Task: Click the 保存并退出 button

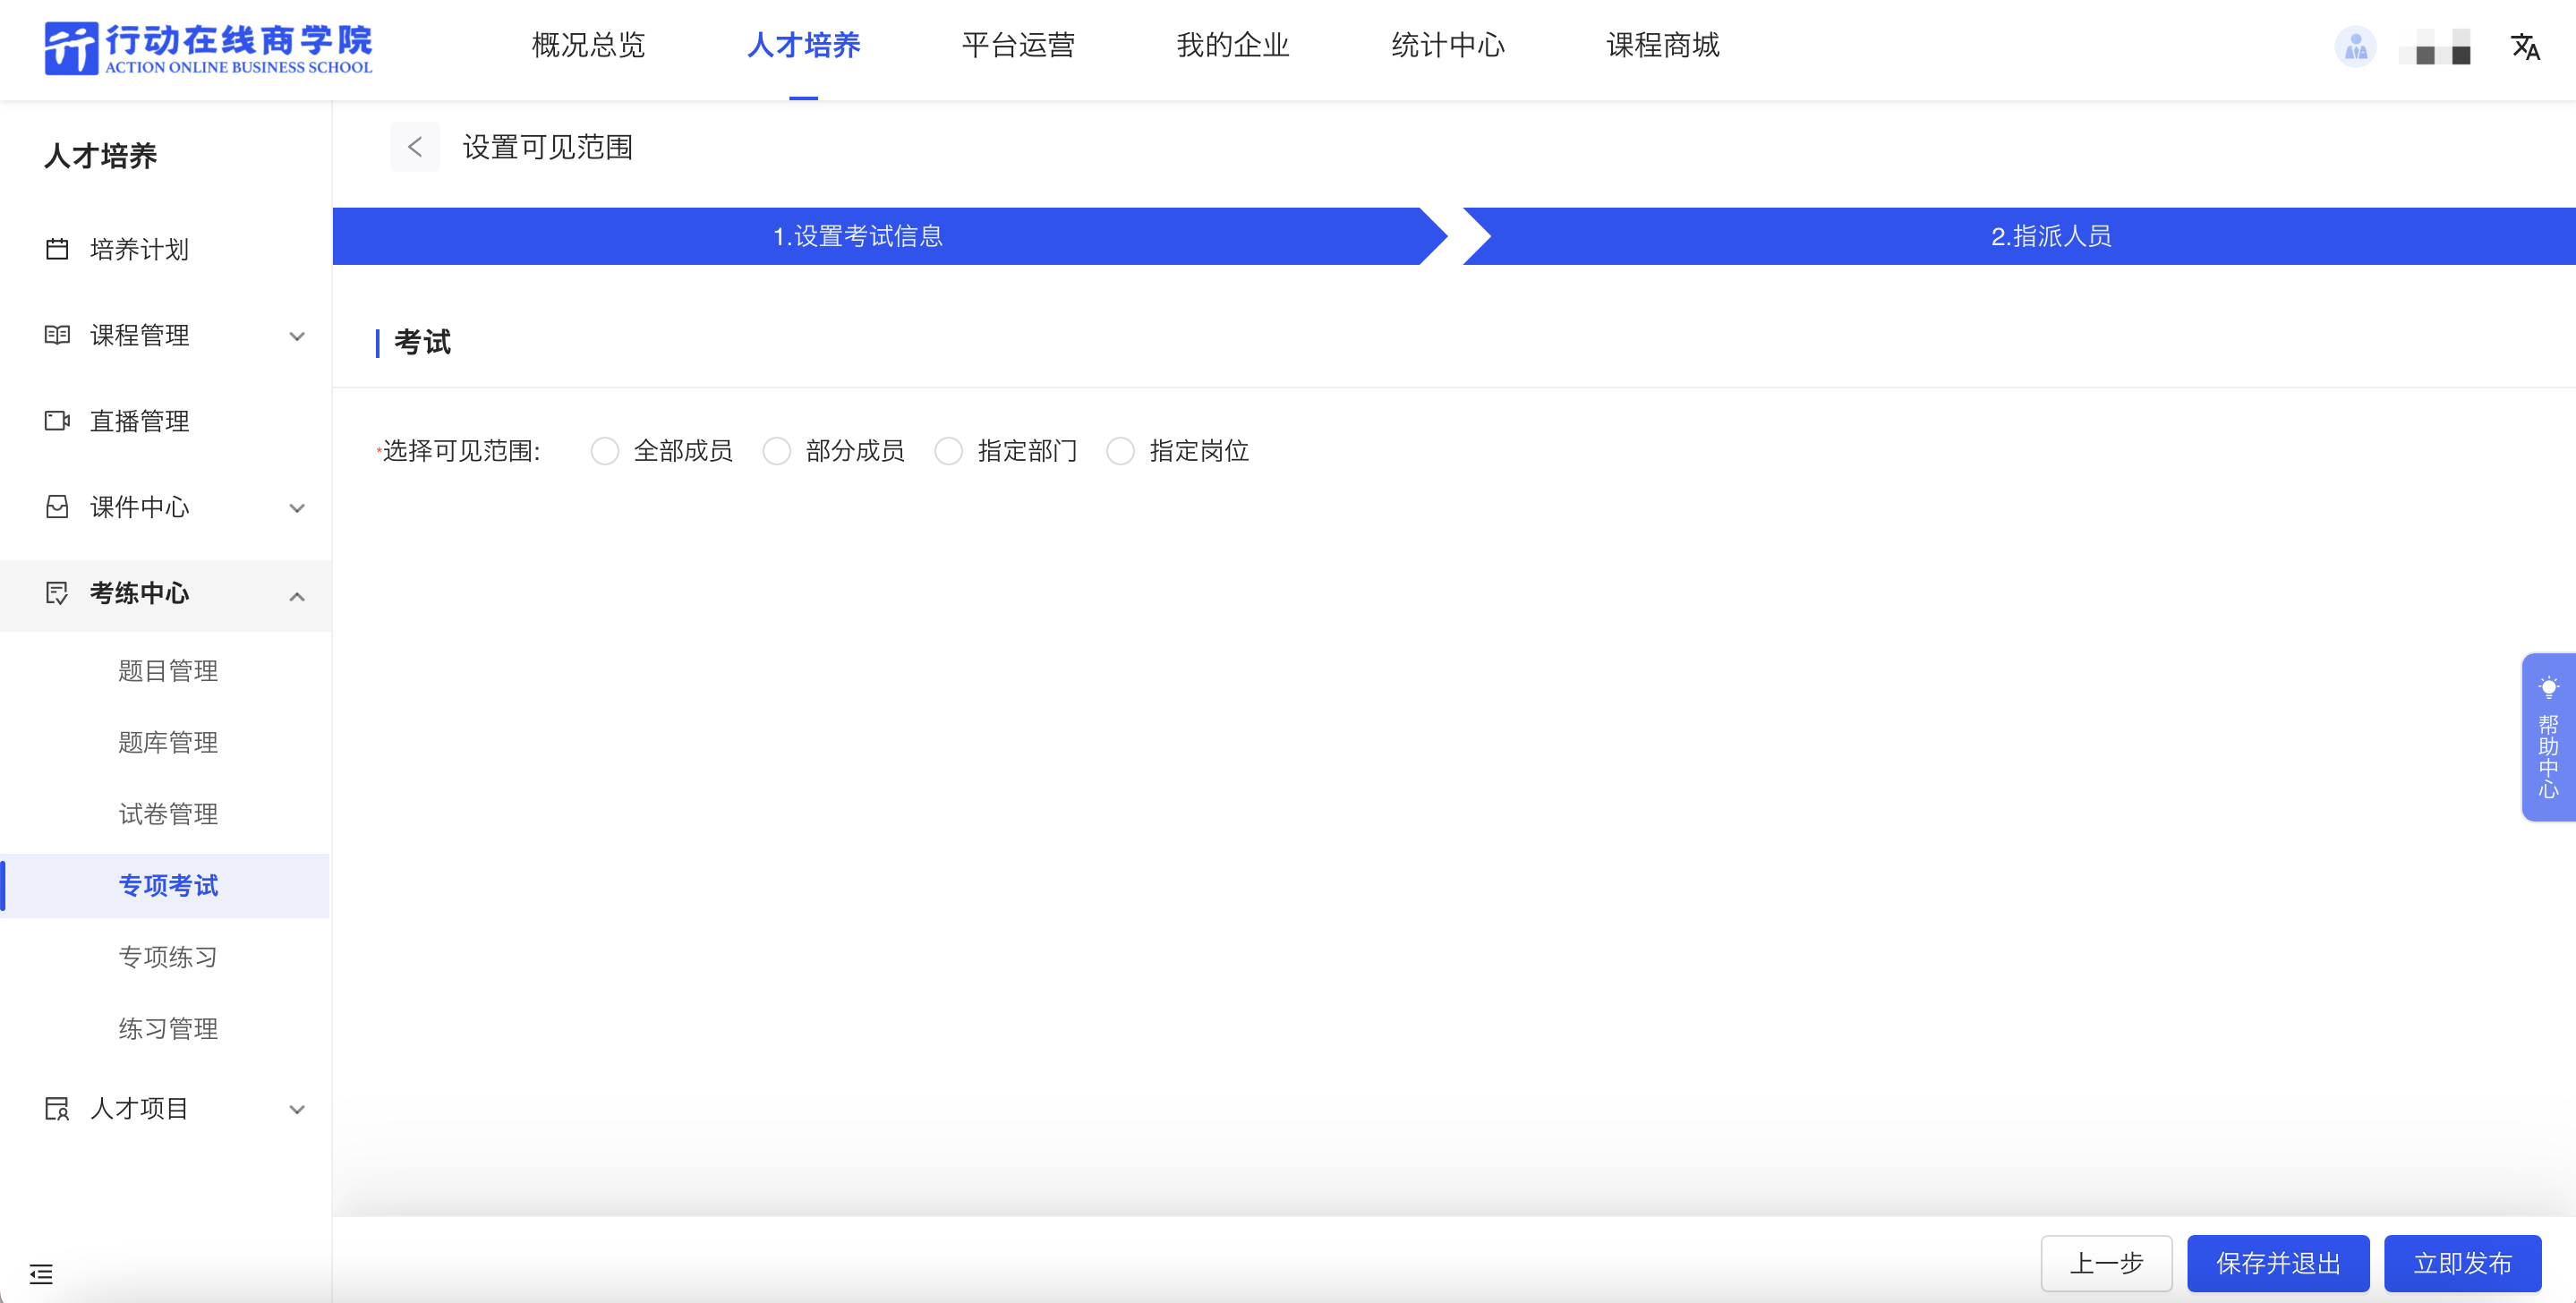Action: point(2278,1263)
